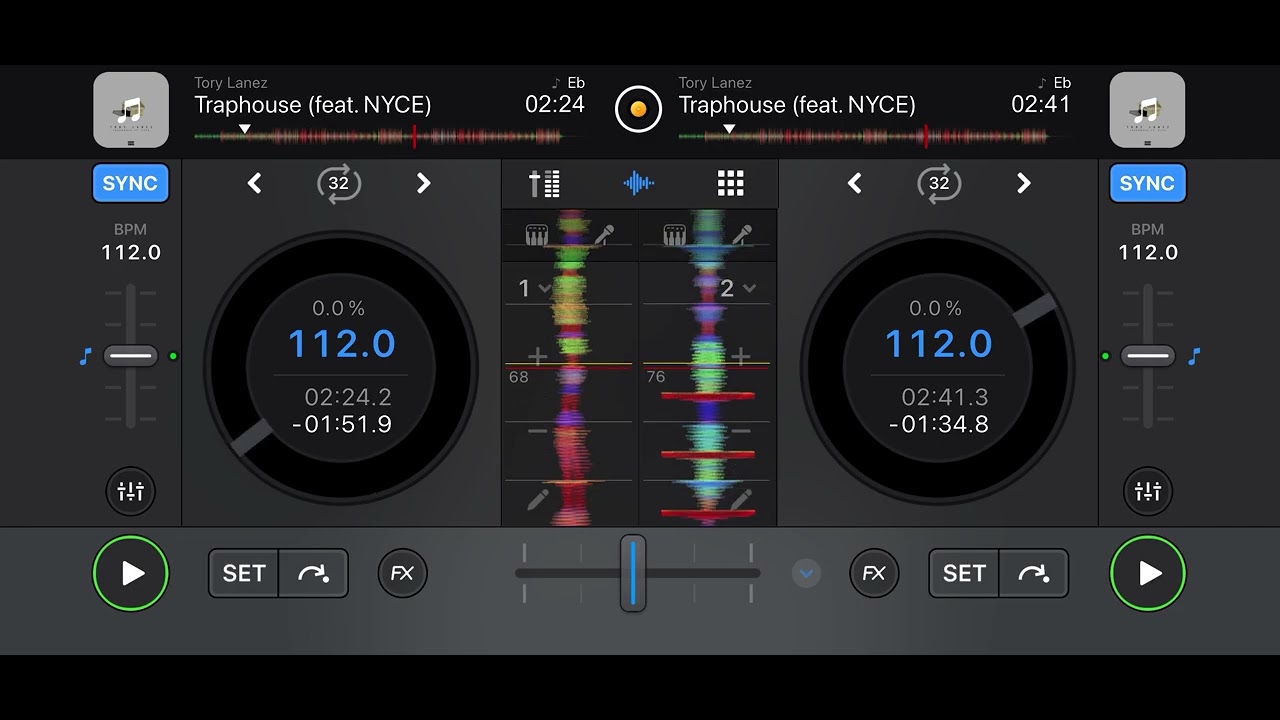Zoom out deck 2 waveform with minus
The image size is (1280, 720).
pyautogui.click(x=741, y=431)
